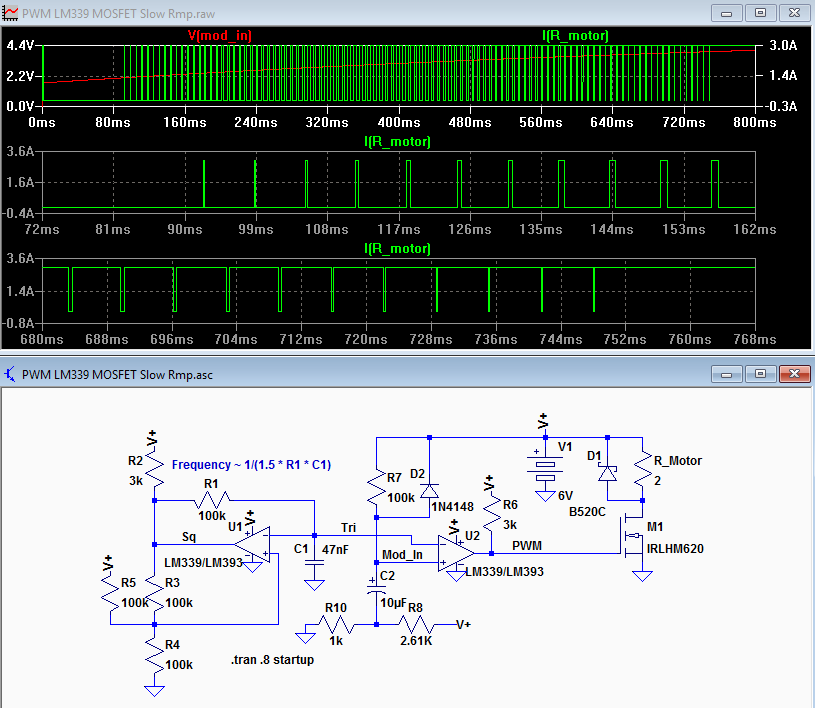Click the 117ms time axis label in middle pane
The image size is (815, 708).
coord(399,229)
